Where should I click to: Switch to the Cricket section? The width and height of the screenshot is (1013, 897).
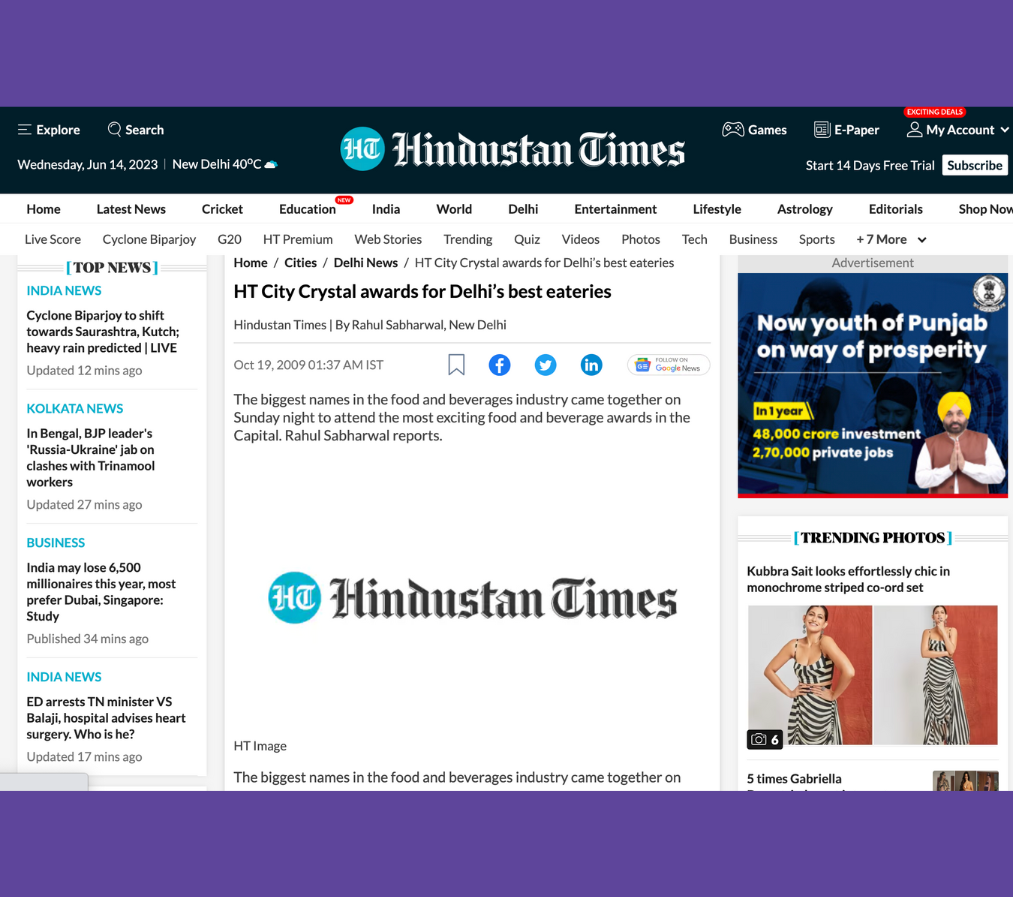pyautogui.click(x=222, y=209)
